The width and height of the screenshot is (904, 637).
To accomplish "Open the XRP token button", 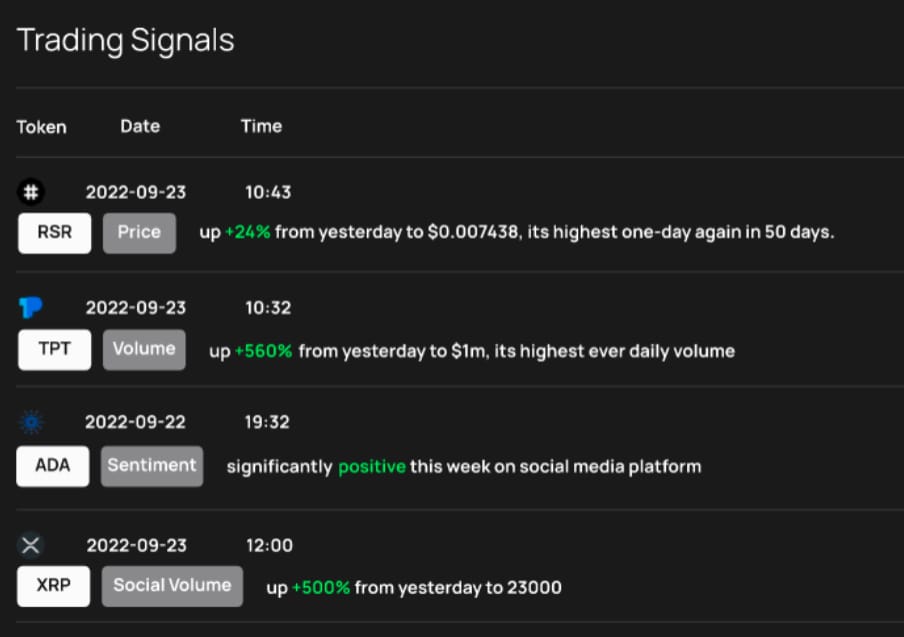I will pyautogui.click(x=53, y=586).
